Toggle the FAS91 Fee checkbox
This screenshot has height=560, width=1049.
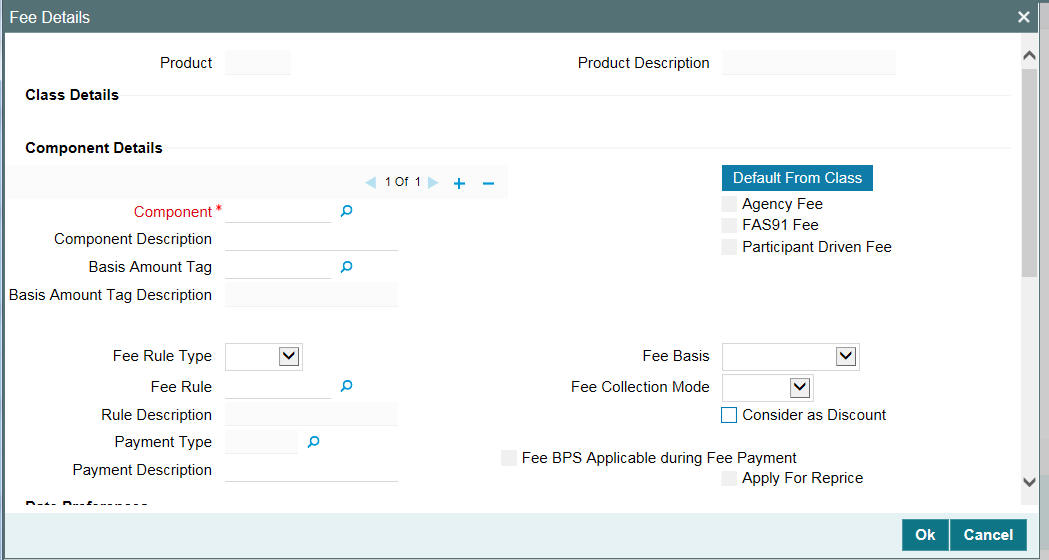[729, 225]
